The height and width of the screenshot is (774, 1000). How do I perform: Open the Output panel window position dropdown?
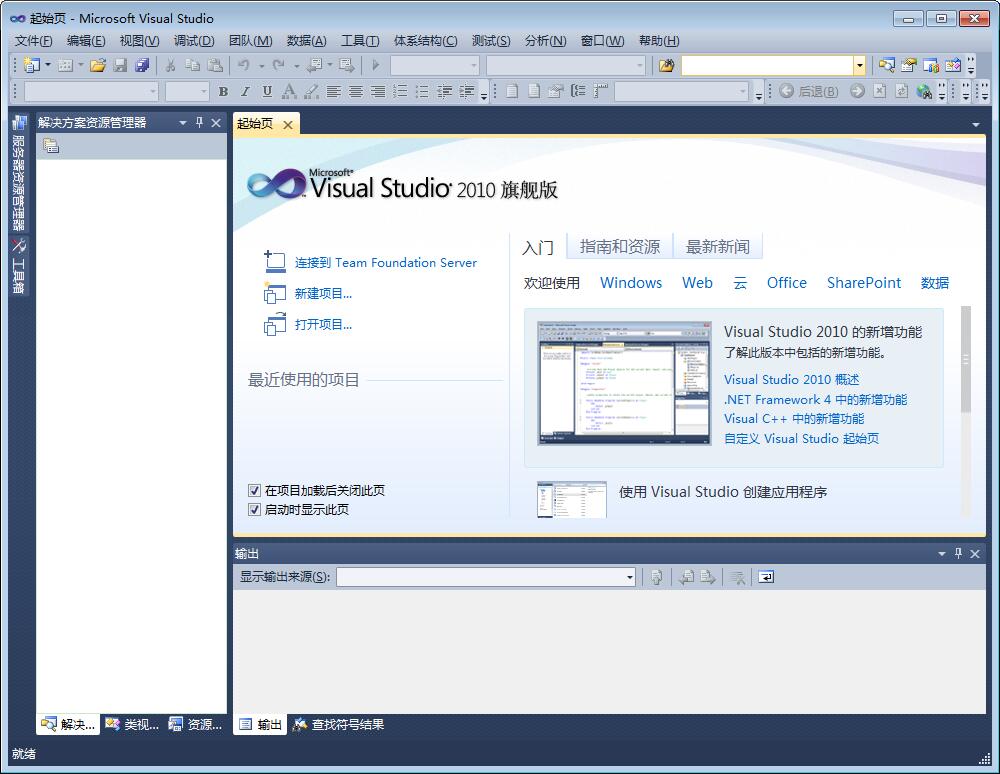(941, 553)
